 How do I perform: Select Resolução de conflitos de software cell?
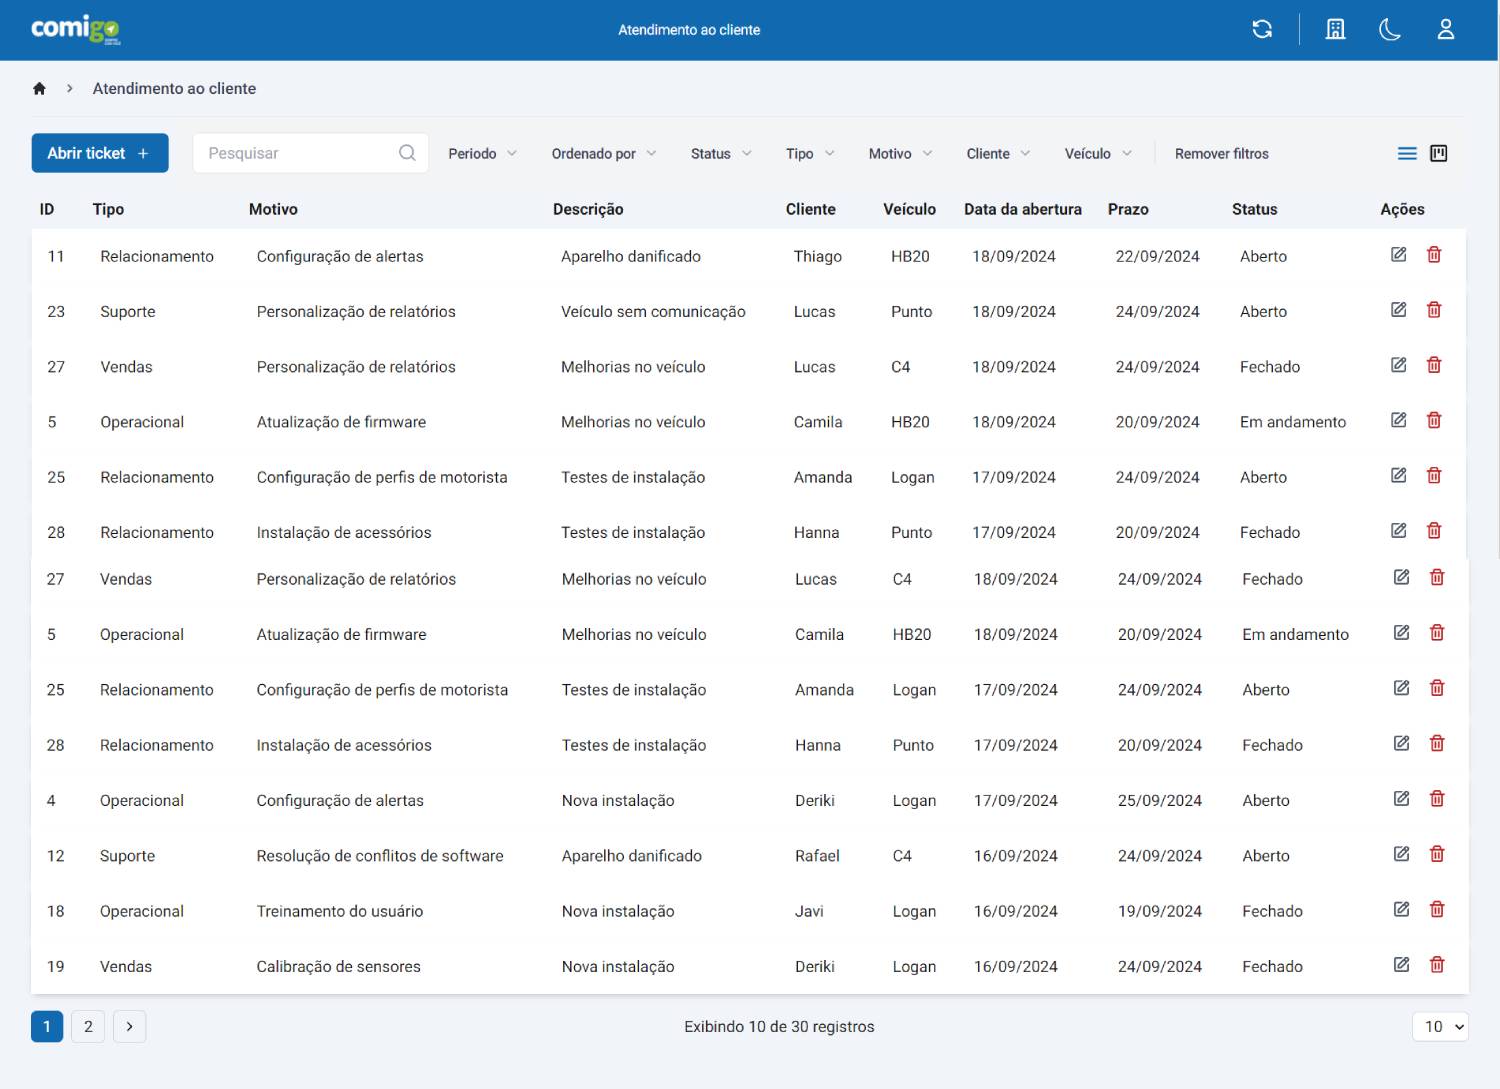coord(380,855)
